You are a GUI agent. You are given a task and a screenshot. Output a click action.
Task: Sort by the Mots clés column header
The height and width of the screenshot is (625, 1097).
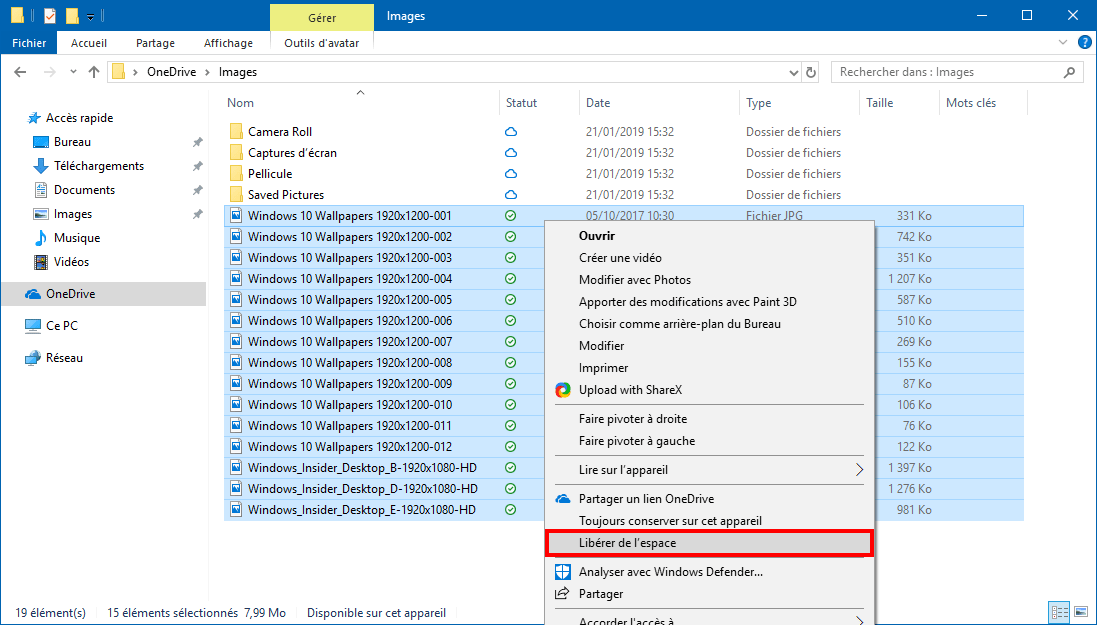(971, 103)
